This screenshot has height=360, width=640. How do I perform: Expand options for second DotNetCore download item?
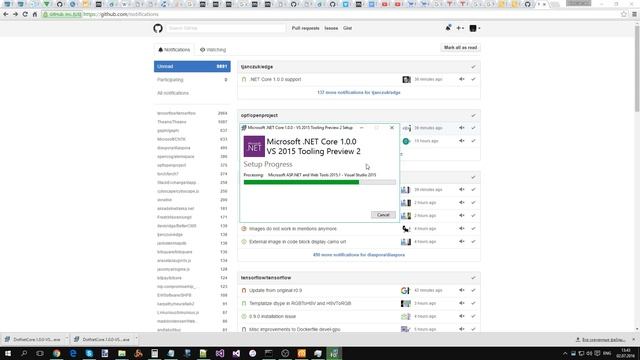tap(136, 339)
